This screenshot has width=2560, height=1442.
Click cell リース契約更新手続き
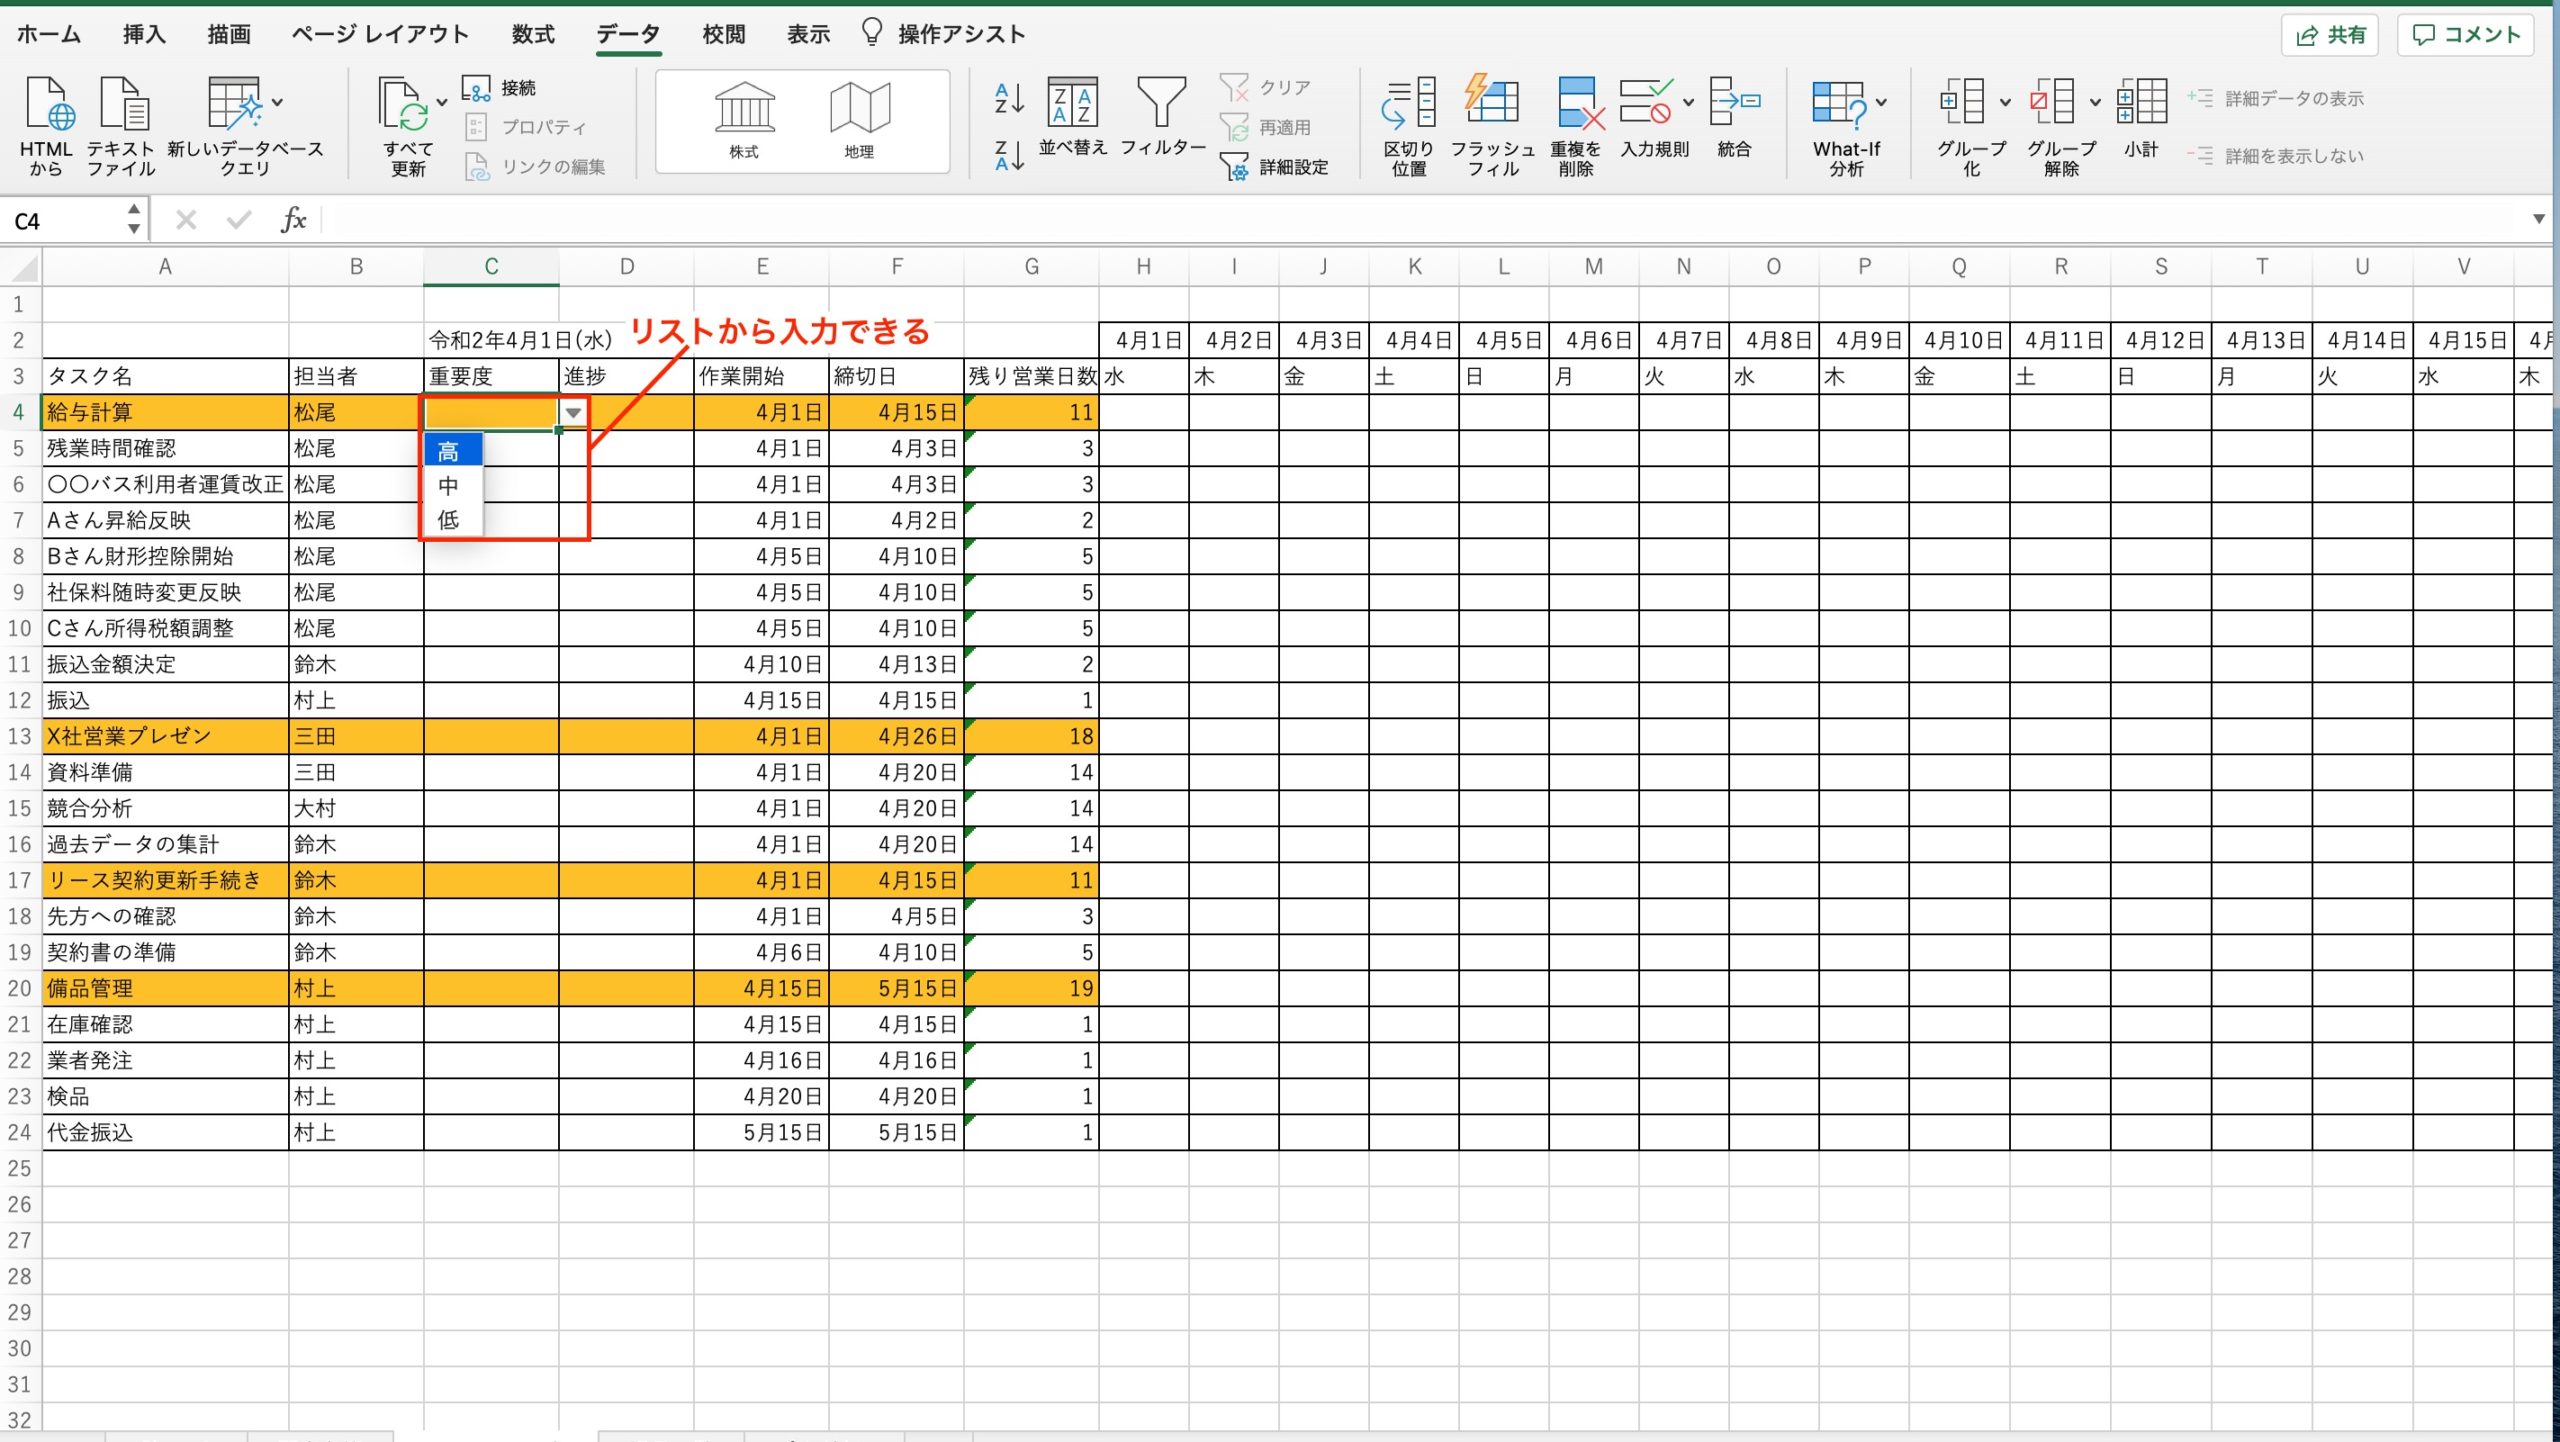pos(165,881)
